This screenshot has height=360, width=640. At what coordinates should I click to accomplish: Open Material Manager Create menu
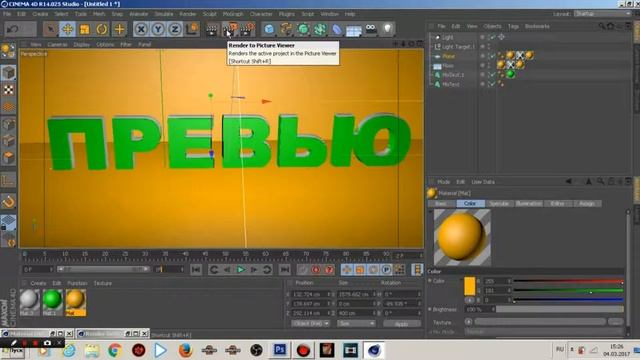coord(38,283)
